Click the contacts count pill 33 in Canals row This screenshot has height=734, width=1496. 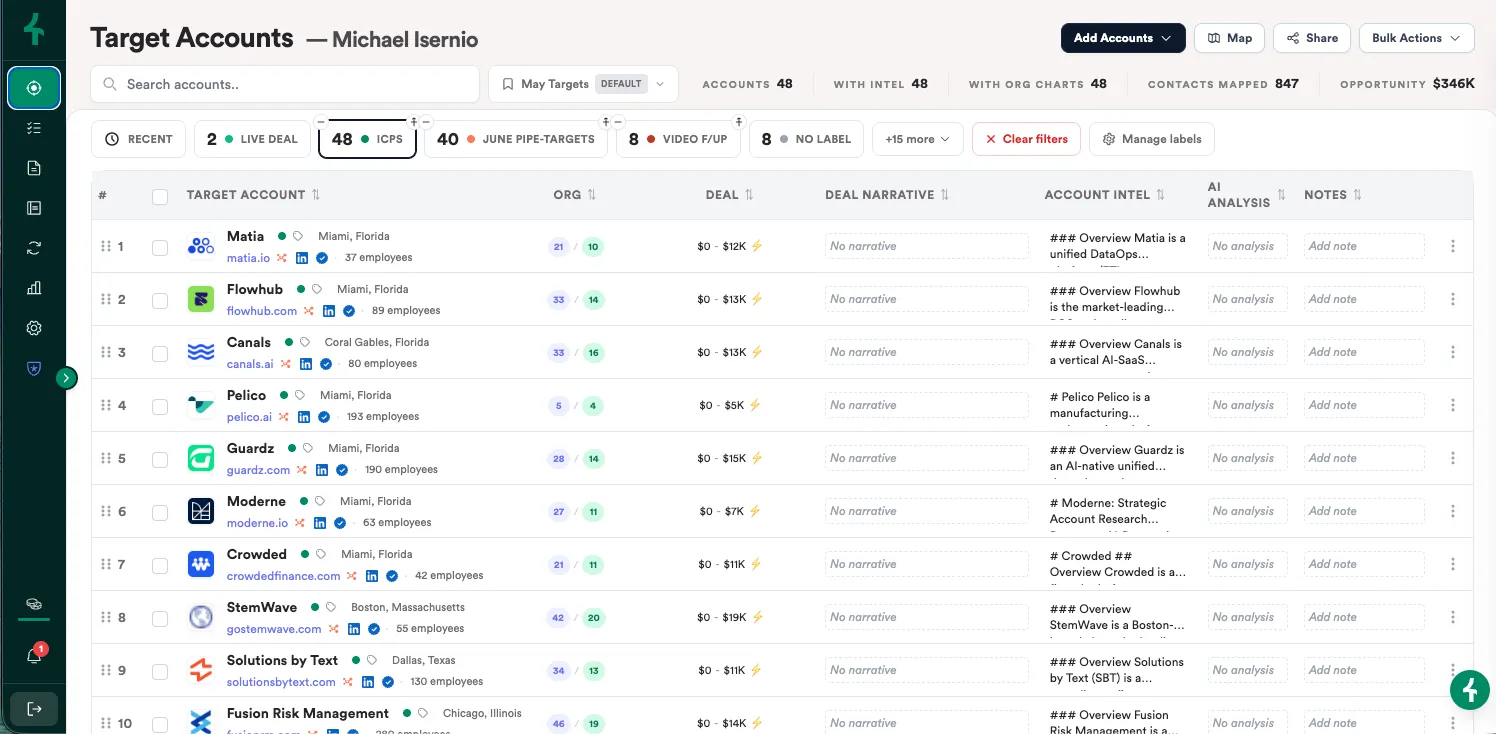coord(558,352)
